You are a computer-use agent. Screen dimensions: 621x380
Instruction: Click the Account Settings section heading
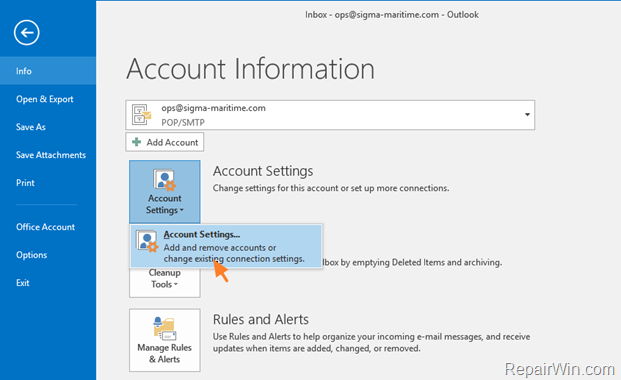tap(263, 171)
